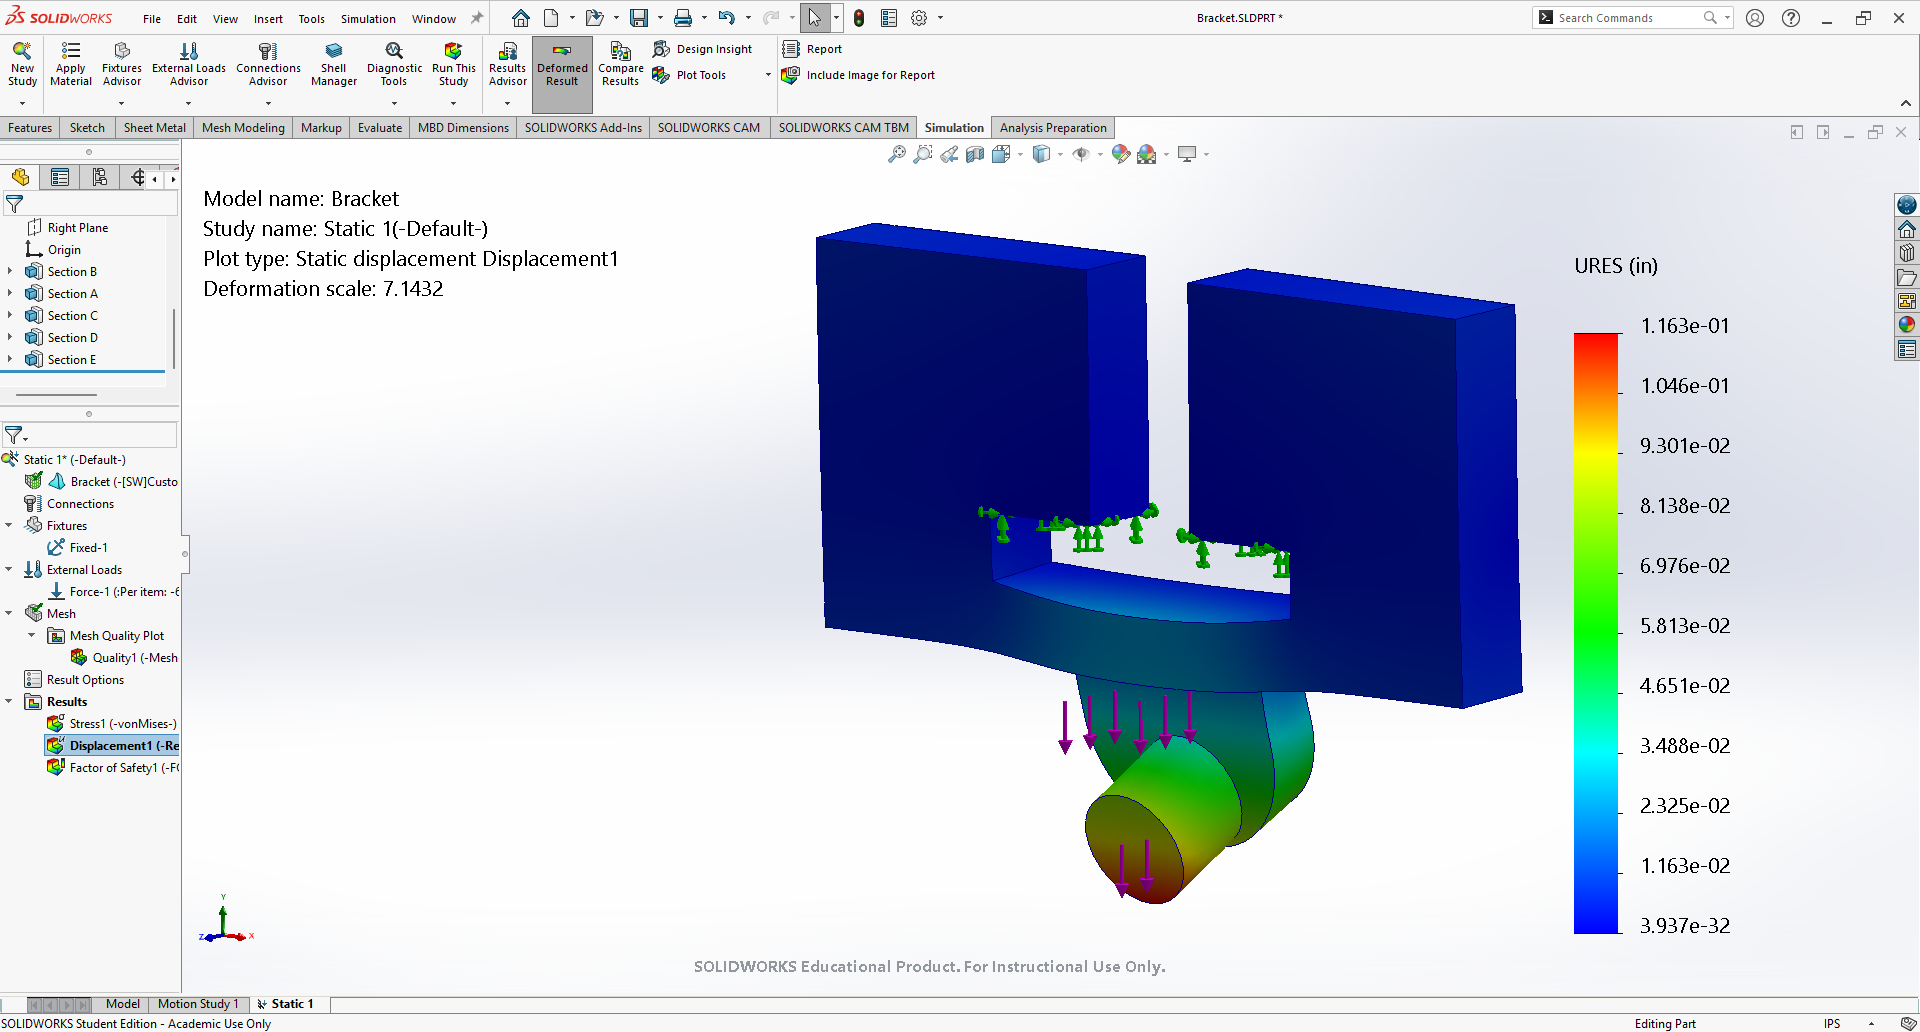Click the Print icon
Screen dimensions: 1920x1032
pyautogui.click(x=682, y=18)
